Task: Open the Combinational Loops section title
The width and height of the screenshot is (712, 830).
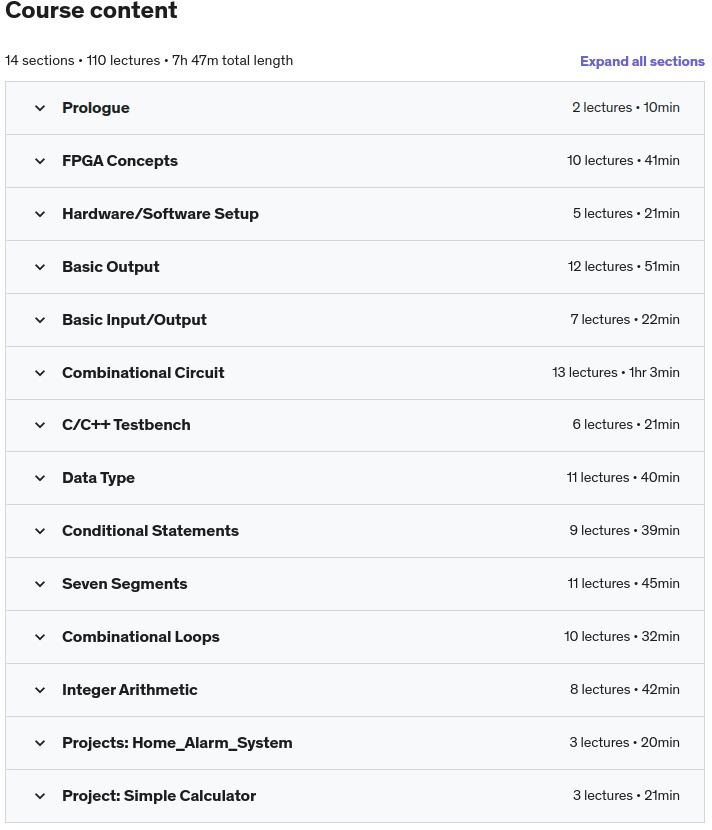Action: coord(141,637)
